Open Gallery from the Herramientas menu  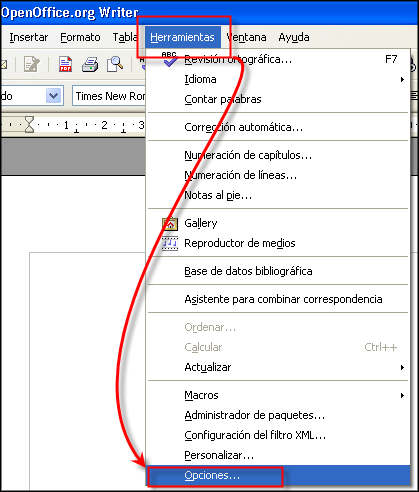click(278, 223)
